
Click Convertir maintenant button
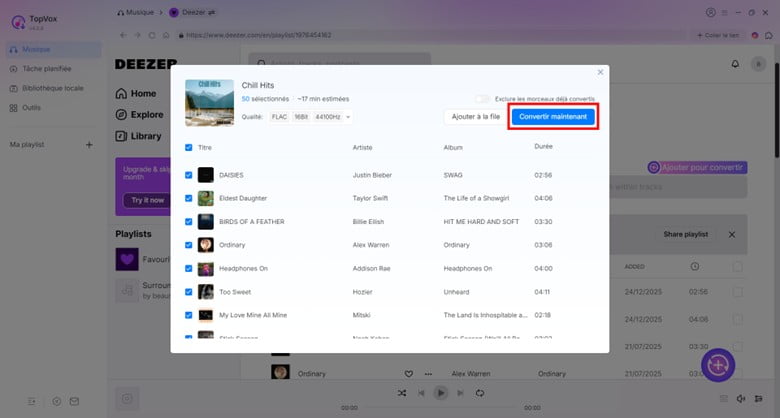point(553,116)
